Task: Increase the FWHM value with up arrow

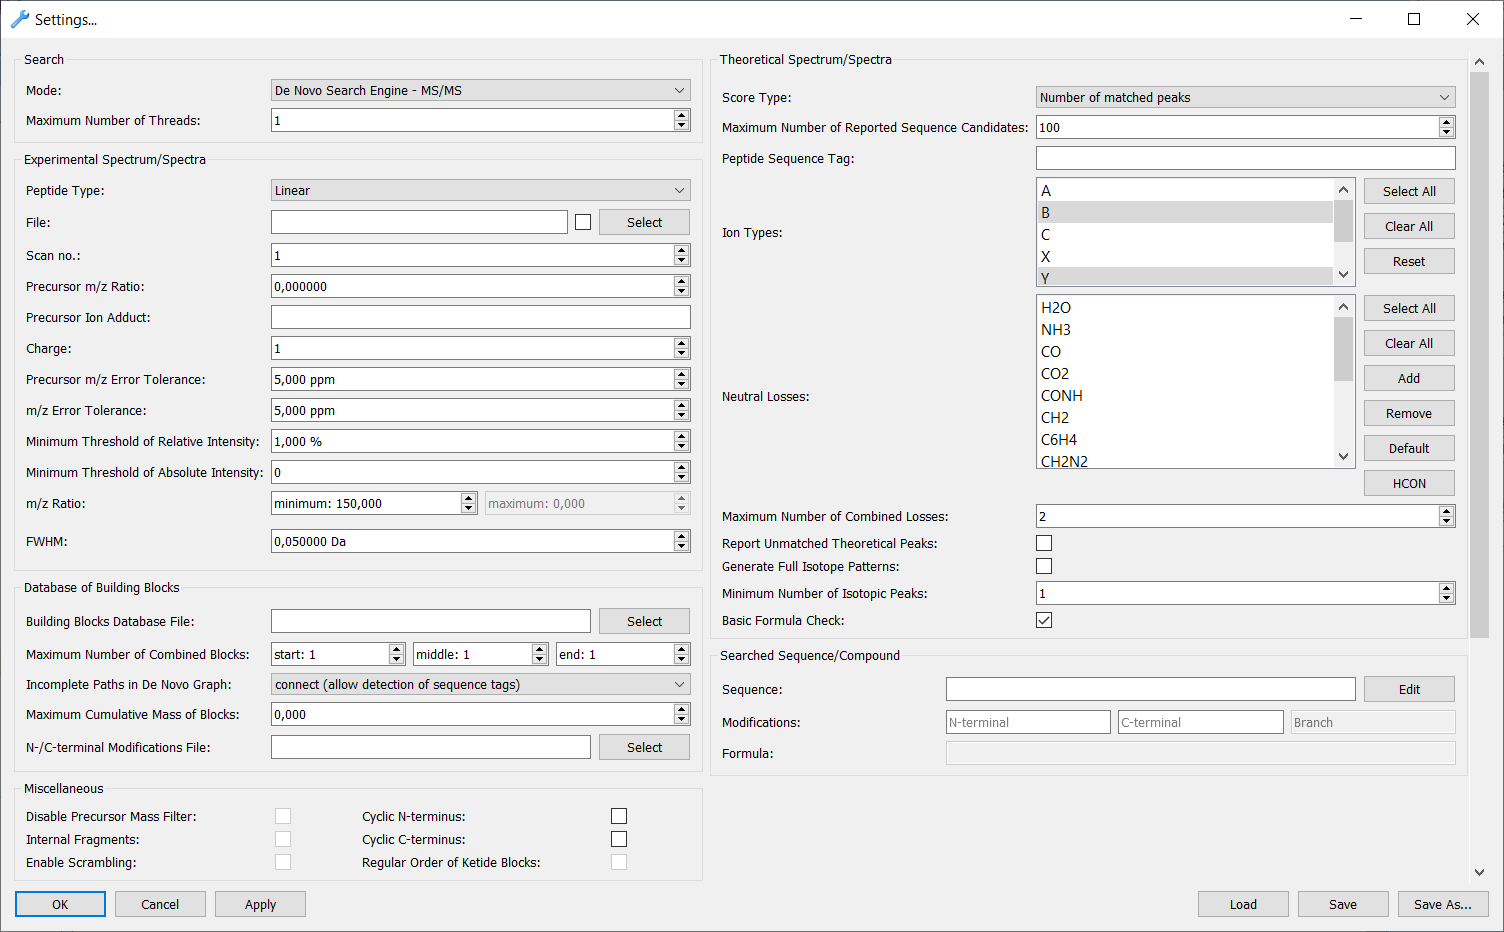Action: (681, 536)
